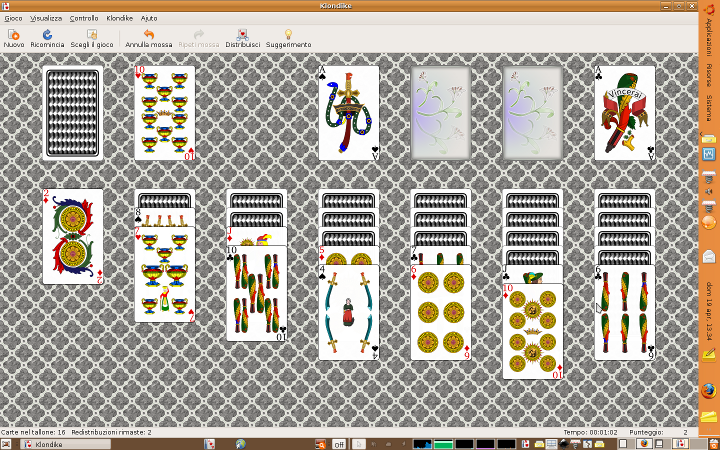The width and height of the screenshot is (720, 450).
Task: Toggle the Off button in bottom panel
Action: pyautogui.click(x=339, y=444)
